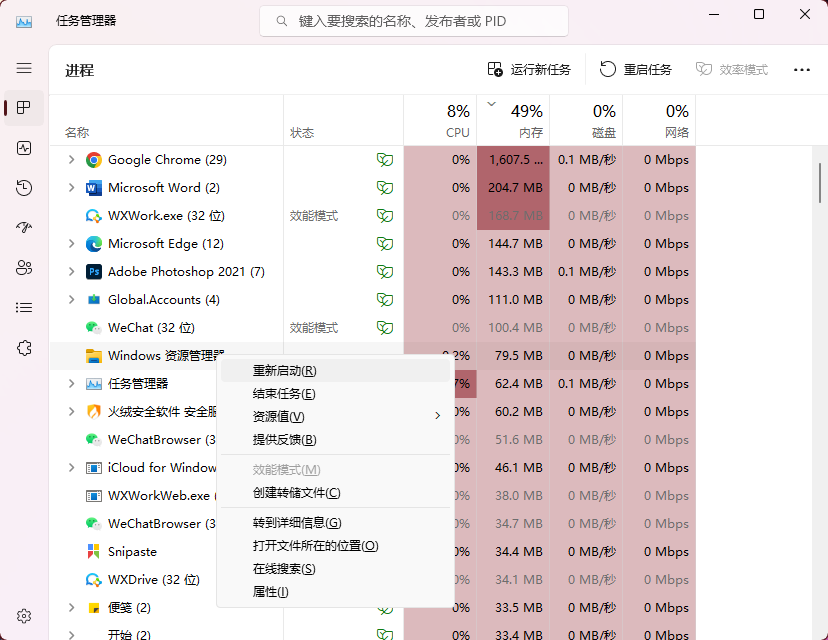Image resolution: width=828 pixels, height=640 pixels.
Task: Toggle the efficiency mode leaf for Microsoft Word
Action: point(385,187)
